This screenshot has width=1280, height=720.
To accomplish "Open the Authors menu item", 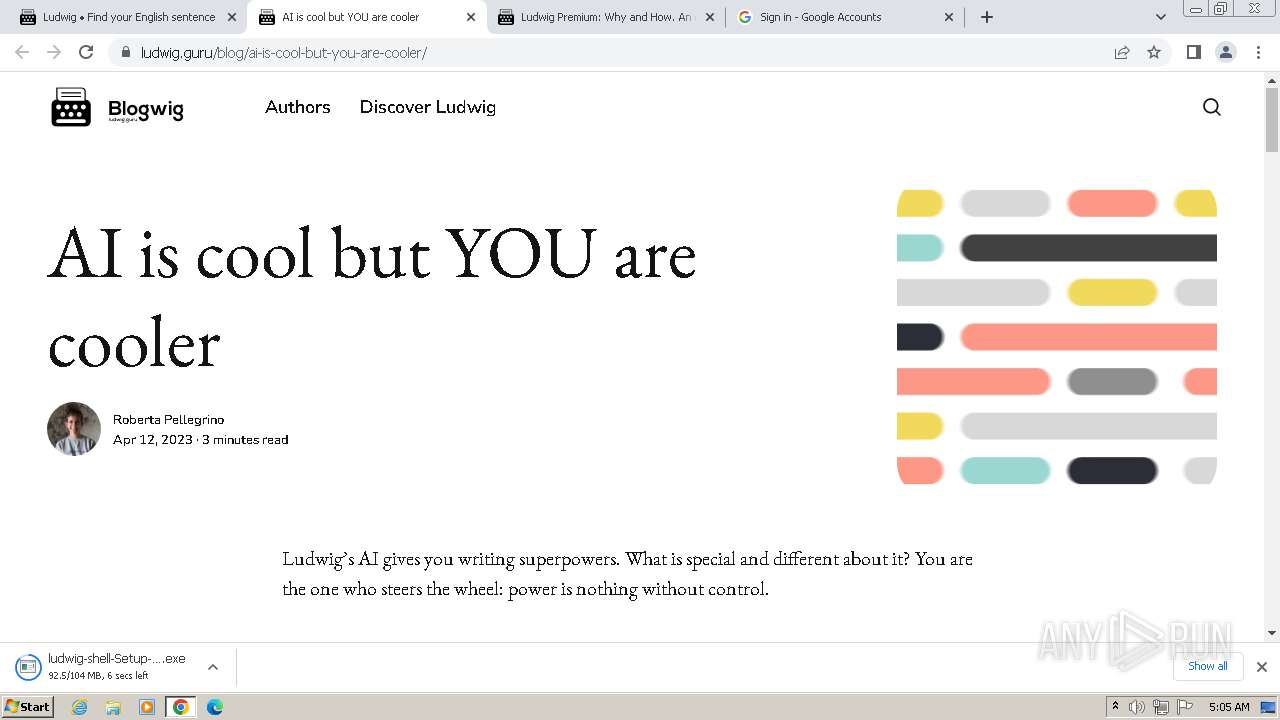I will (298, 107).
